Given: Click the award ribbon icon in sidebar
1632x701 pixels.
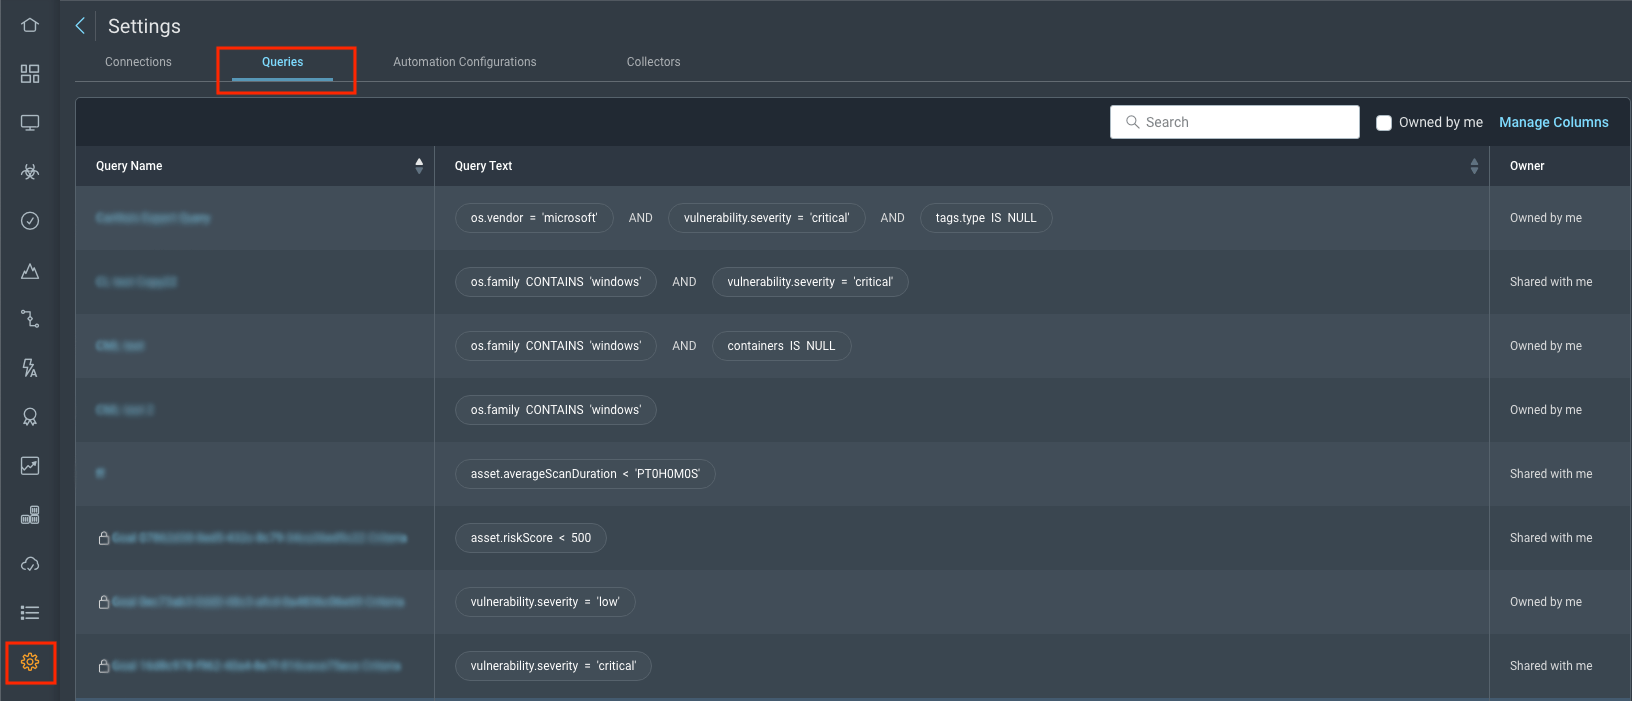Looking at the screenshot, I should 30,417.
